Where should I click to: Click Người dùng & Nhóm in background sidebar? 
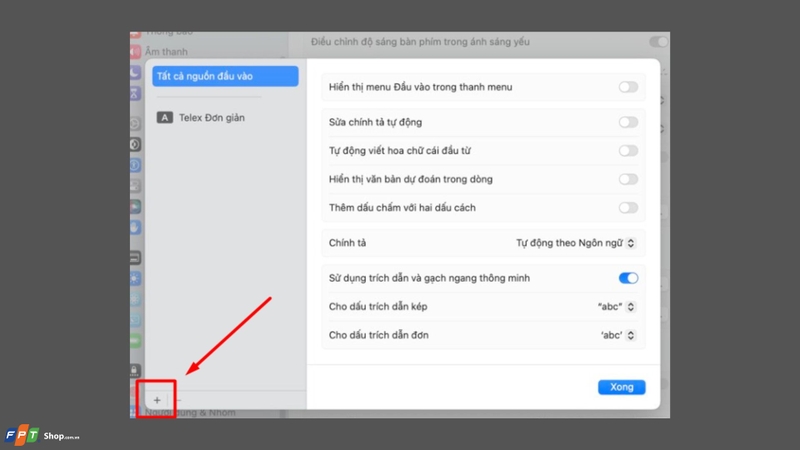click(x=190, y=412)
